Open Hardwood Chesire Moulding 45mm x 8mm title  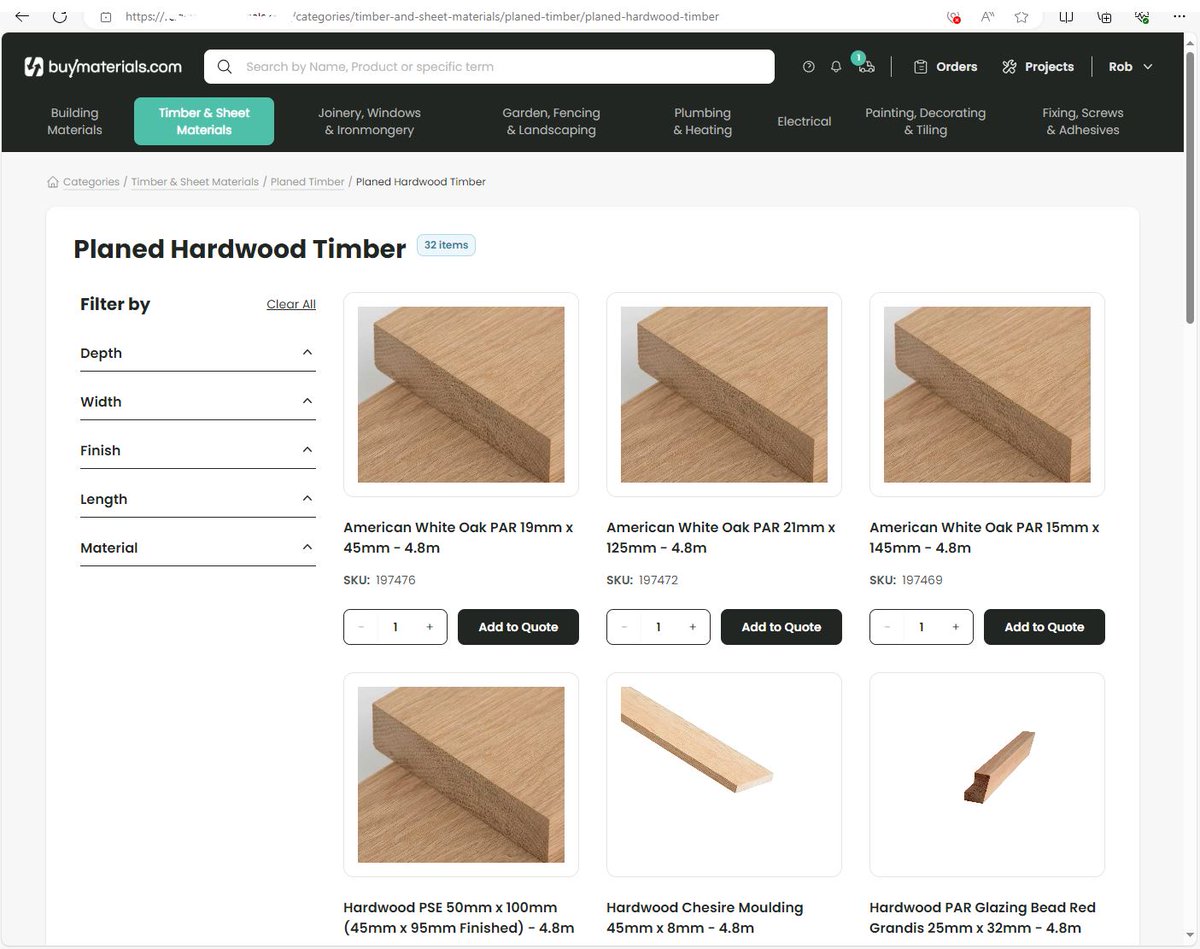[705, 917]
